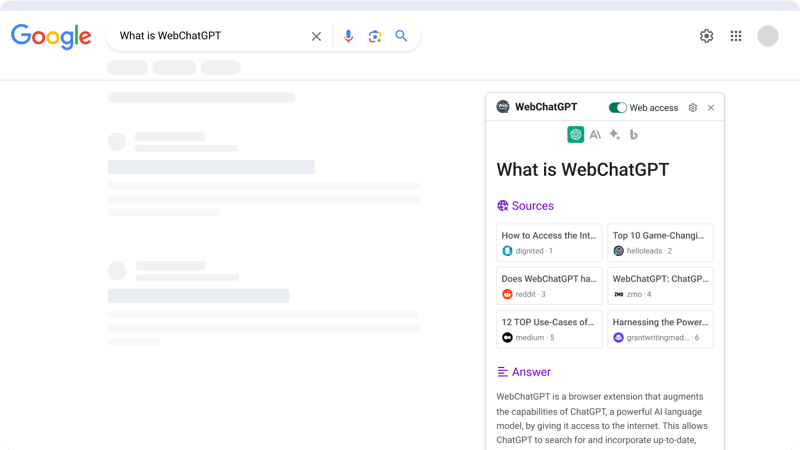This screenshot has width=800, height=450.
Task: Click the 'What is WebChatGPT' panel title
Action: click(583, 170)
